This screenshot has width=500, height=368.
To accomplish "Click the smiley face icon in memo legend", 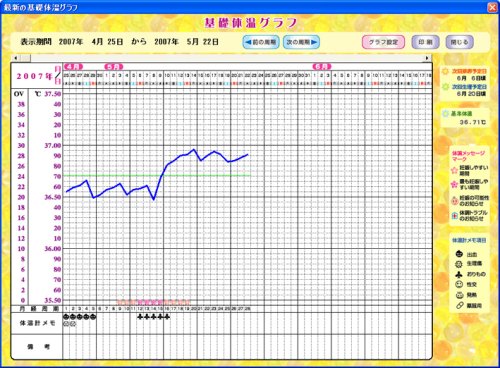I will click(459, 284).
